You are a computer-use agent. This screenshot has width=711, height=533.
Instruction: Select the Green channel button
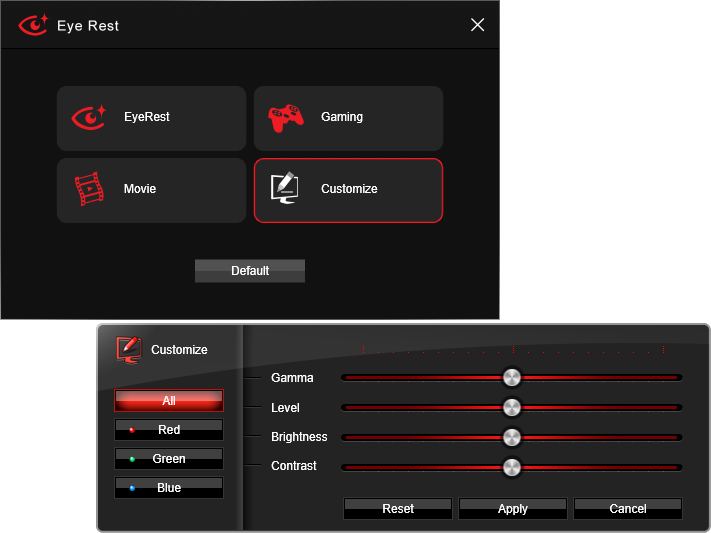(x=169, y=459)
